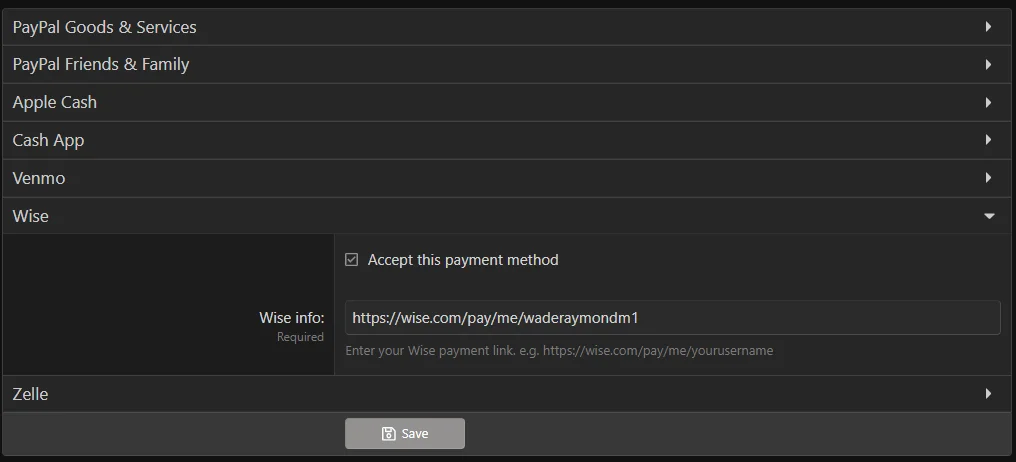This screenshot has width=1016, height=462.
Task: Expand the Venmo section arrow
Action: [x=989, y=178]
